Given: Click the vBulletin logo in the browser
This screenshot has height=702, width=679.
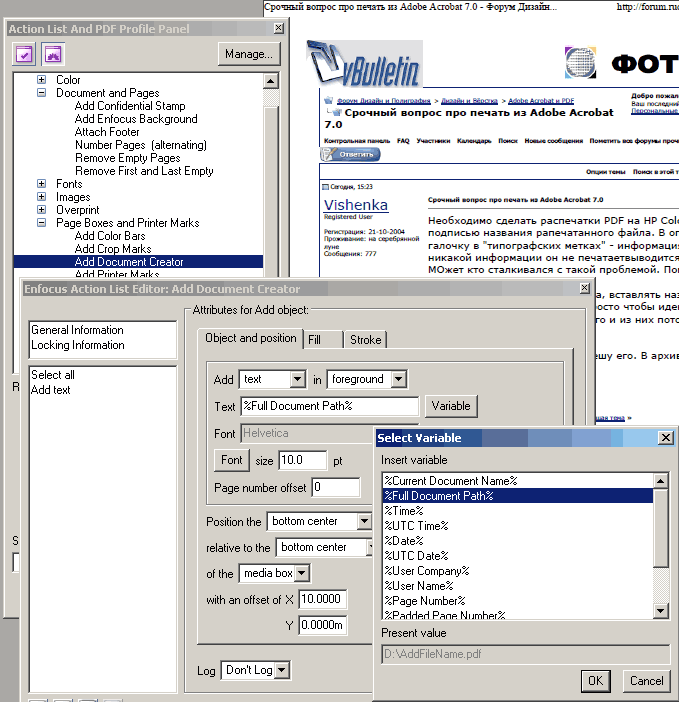Looking at the screenshot, I should (365, 64).
